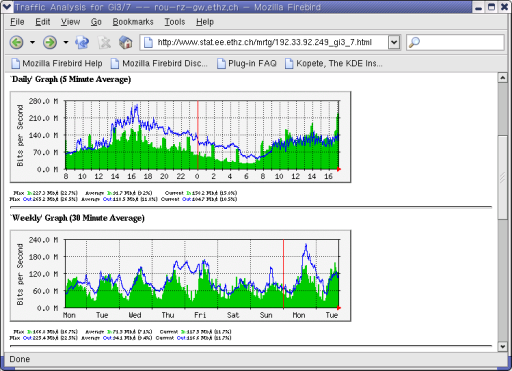Click the vertical scrollbar thumb
512x371 pixels.
click(503, 177)
